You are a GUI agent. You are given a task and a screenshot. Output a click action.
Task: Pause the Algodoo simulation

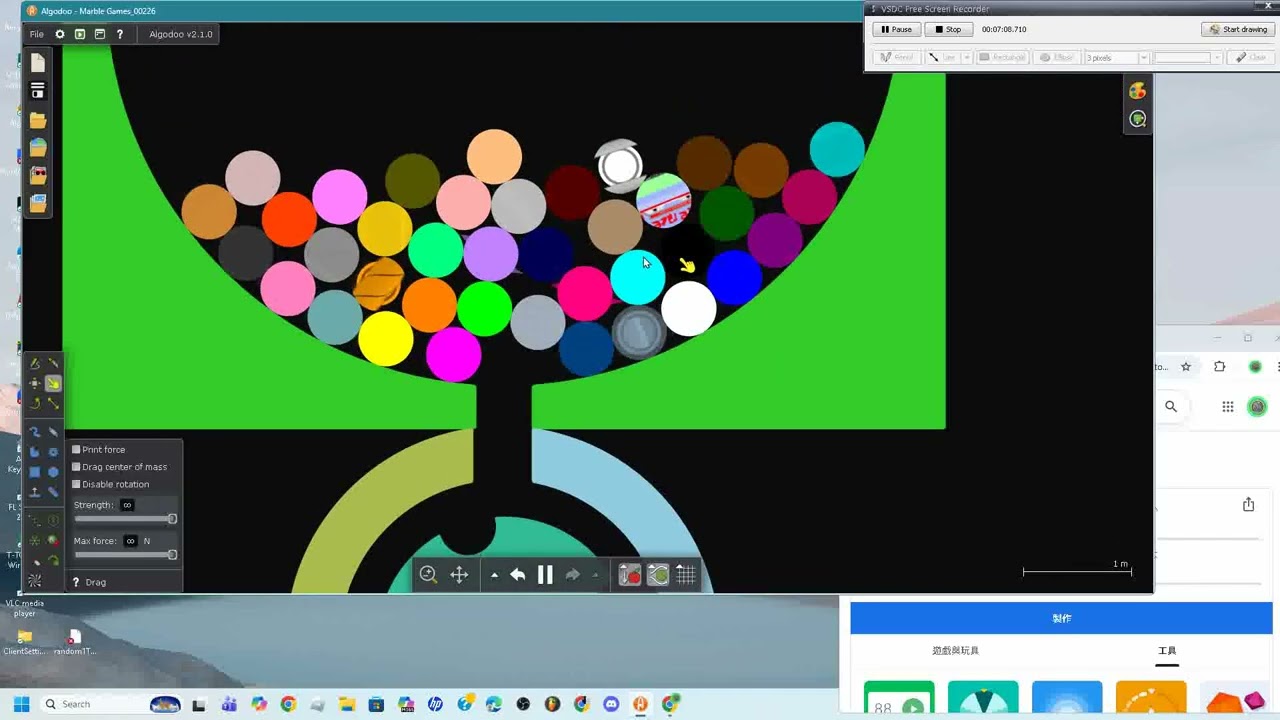pos(545,575)
